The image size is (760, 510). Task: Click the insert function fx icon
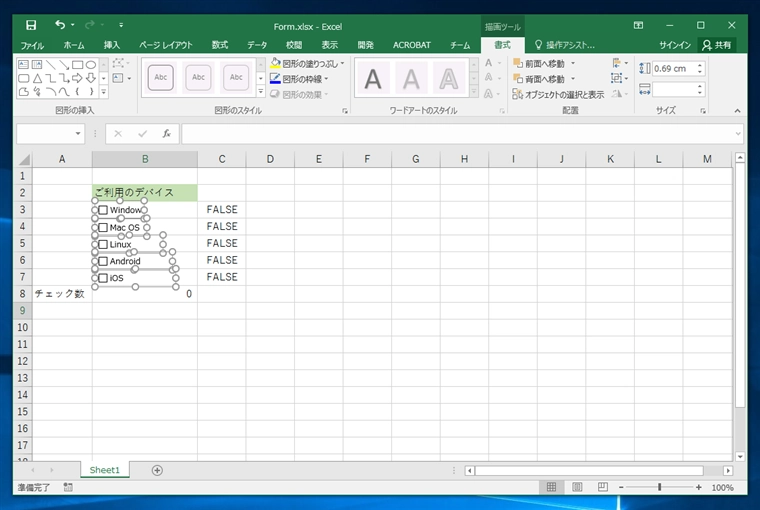tap(166, 133)
